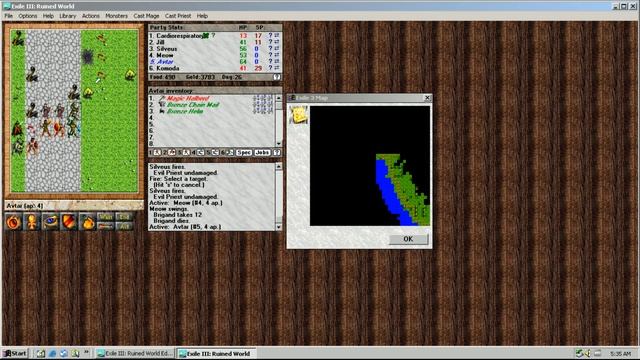Viewport: 640px width, 360px height.
Task: Click the volume icon in system tray
Action: (588, 353)
